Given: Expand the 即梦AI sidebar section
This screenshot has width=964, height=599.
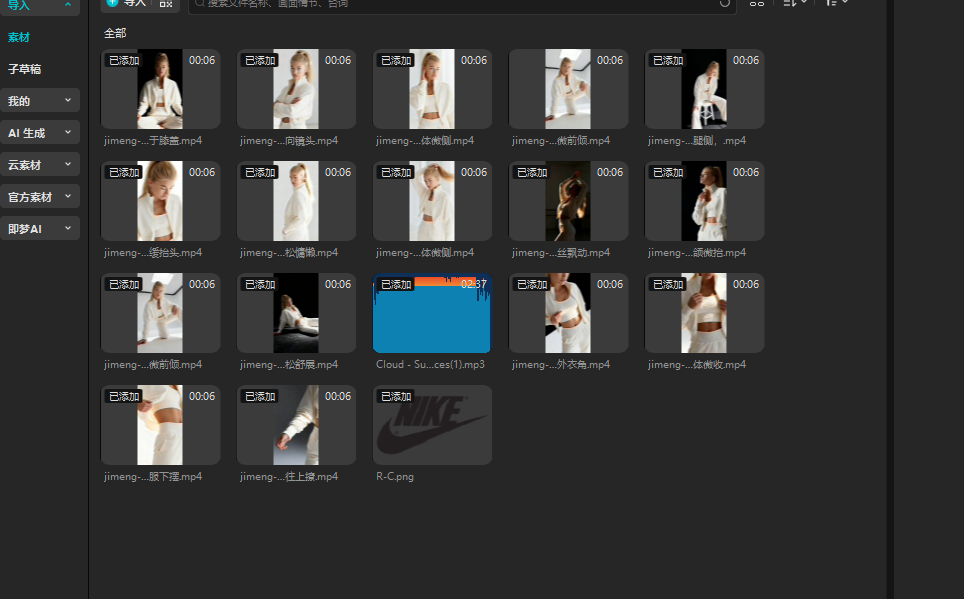Looking at the screenshot, I should tap(41, 229).
